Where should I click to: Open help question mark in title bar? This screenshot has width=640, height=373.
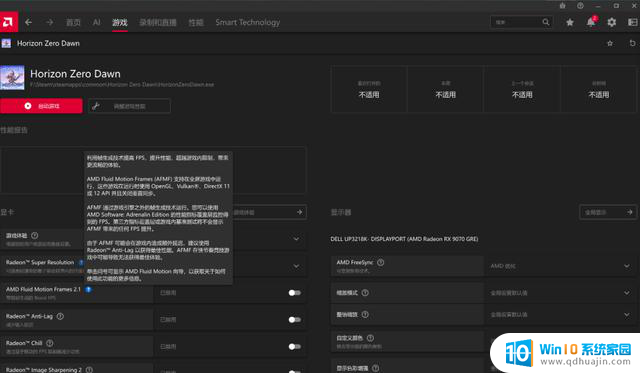coord(580,6)
